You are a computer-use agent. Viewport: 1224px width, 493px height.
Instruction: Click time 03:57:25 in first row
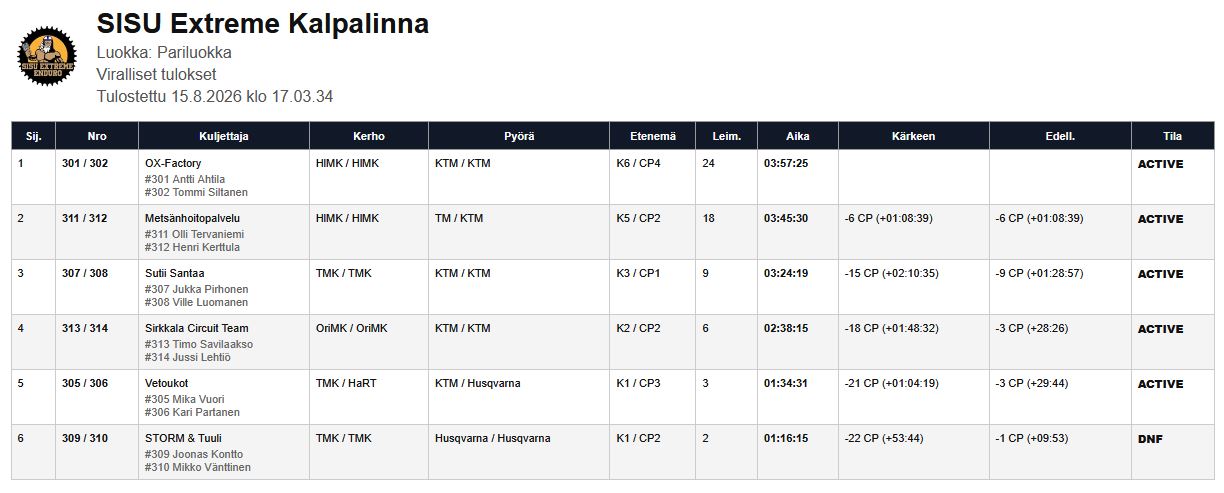click(x=786, y=163)
